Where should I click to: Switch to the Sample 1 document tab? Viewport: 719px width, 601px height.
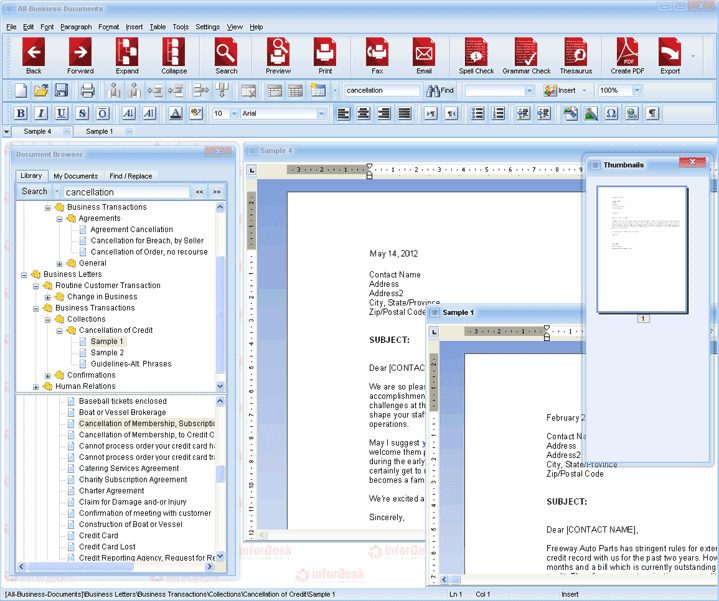pyautogui.click(x=99, y=132)
